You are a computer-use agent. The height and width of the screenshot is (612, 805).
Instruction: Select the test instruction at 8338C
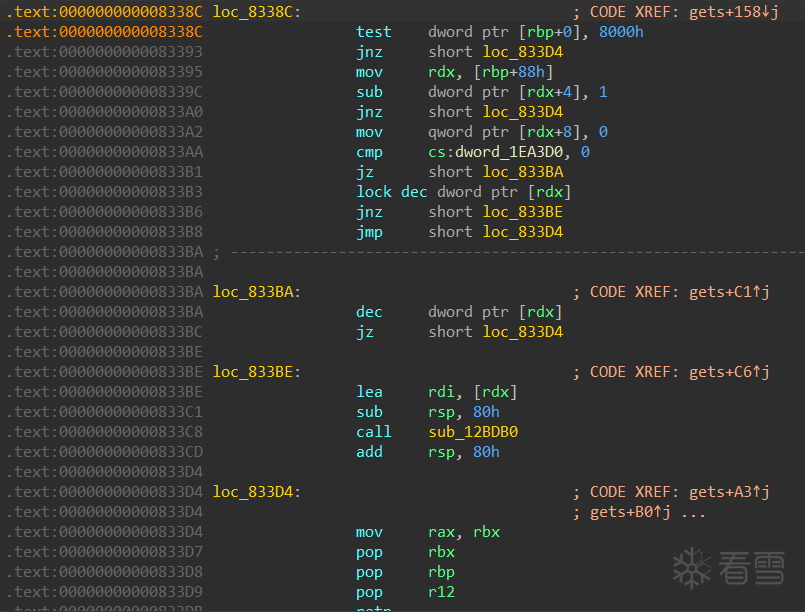(x=373, y=32)
